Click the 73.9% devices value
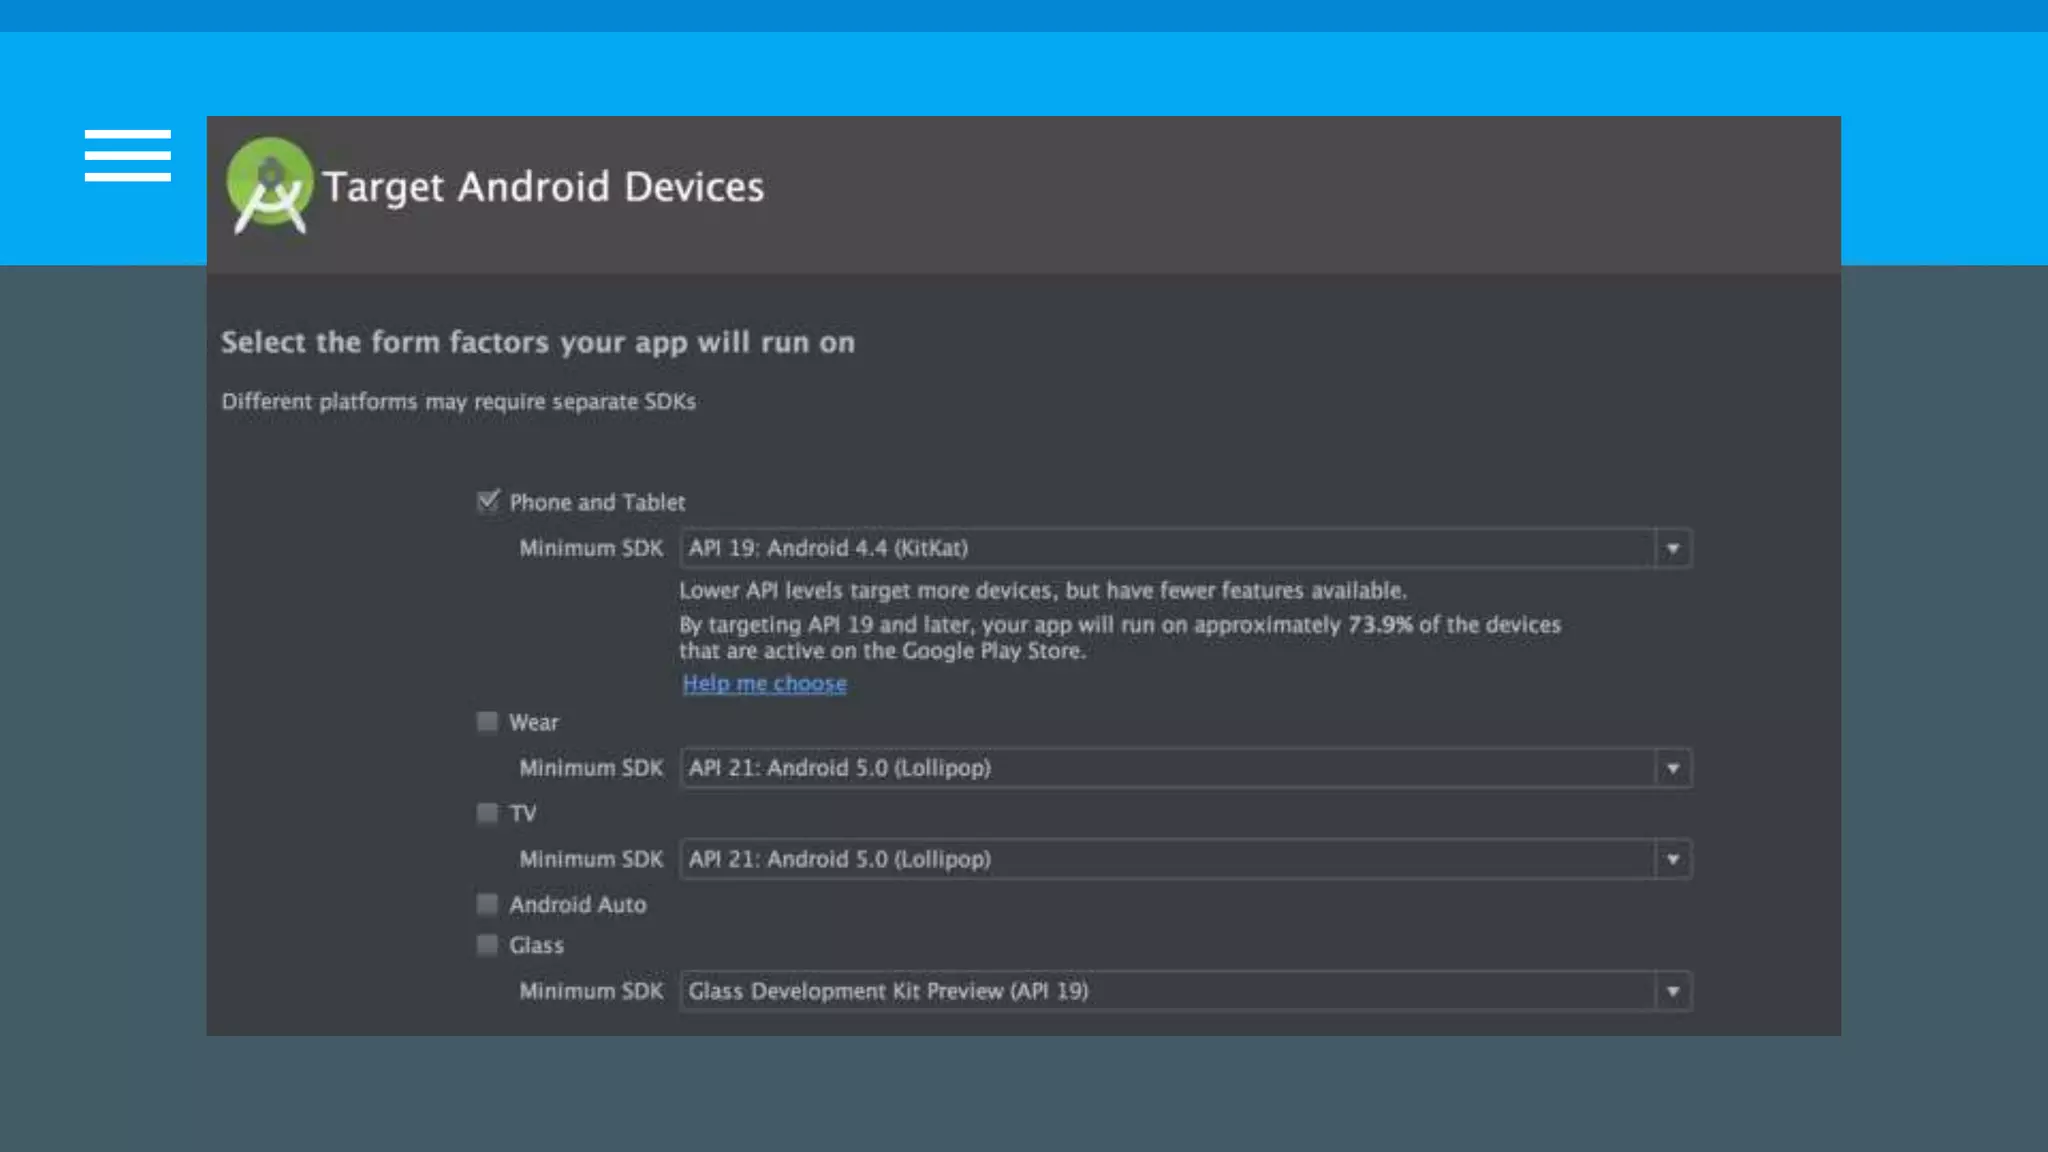 pyautogui.click(x=1380, y=625)
